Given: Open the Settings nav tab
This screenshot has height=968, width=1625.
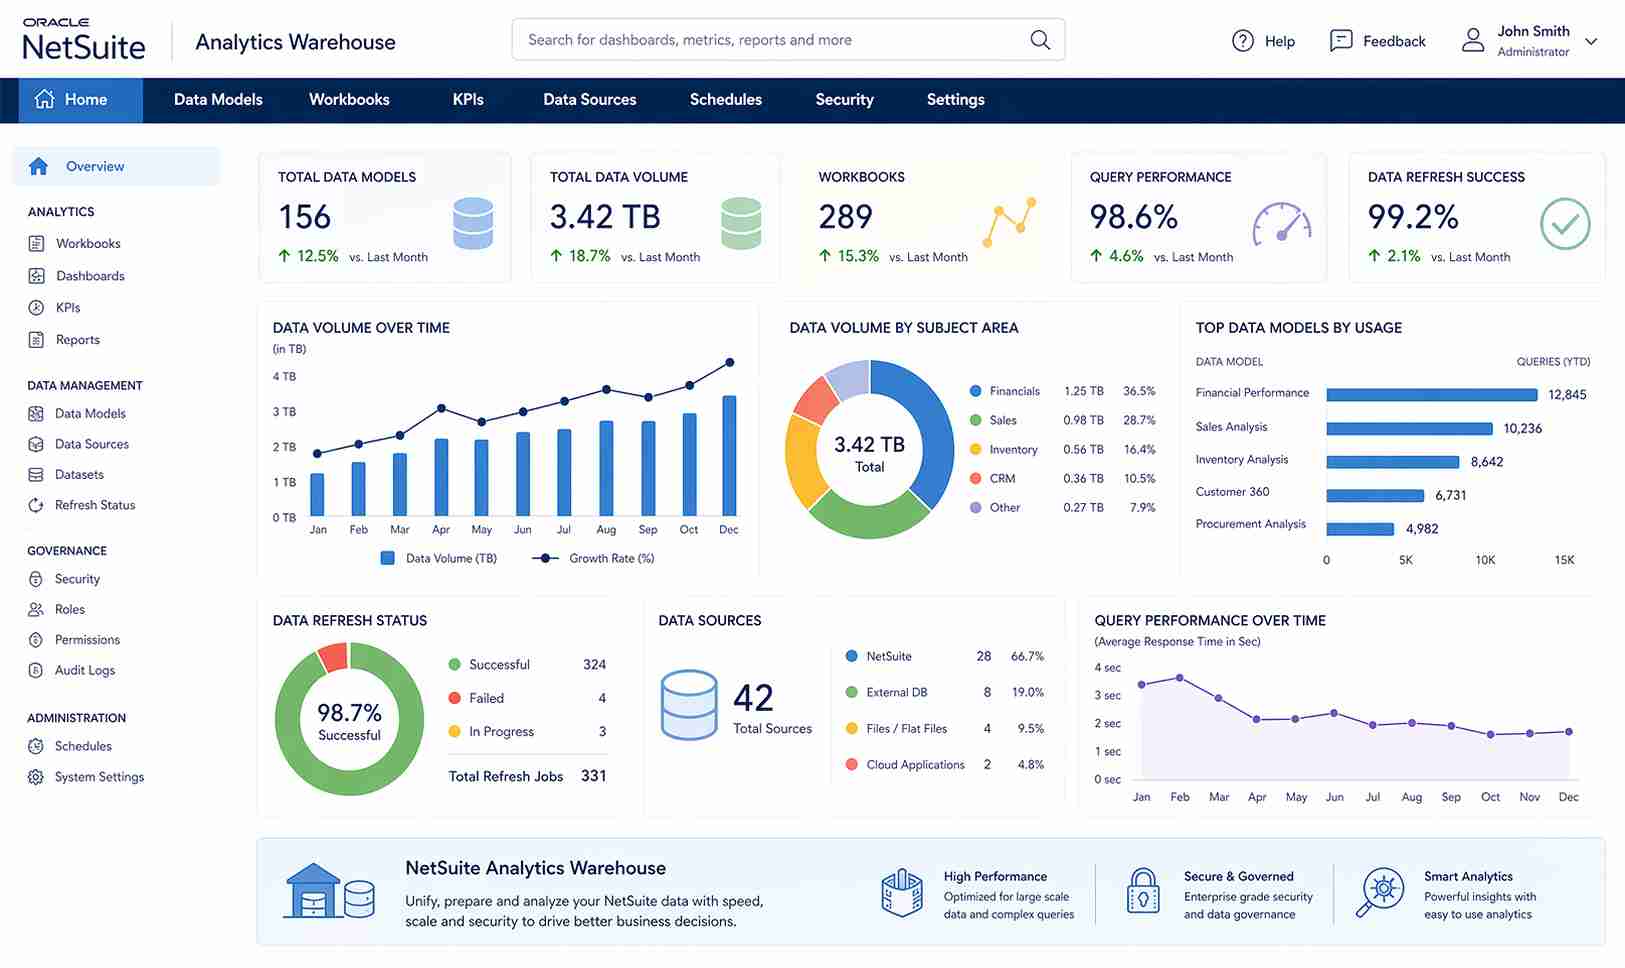Looking at the screenshot, I should click(956, 100).
